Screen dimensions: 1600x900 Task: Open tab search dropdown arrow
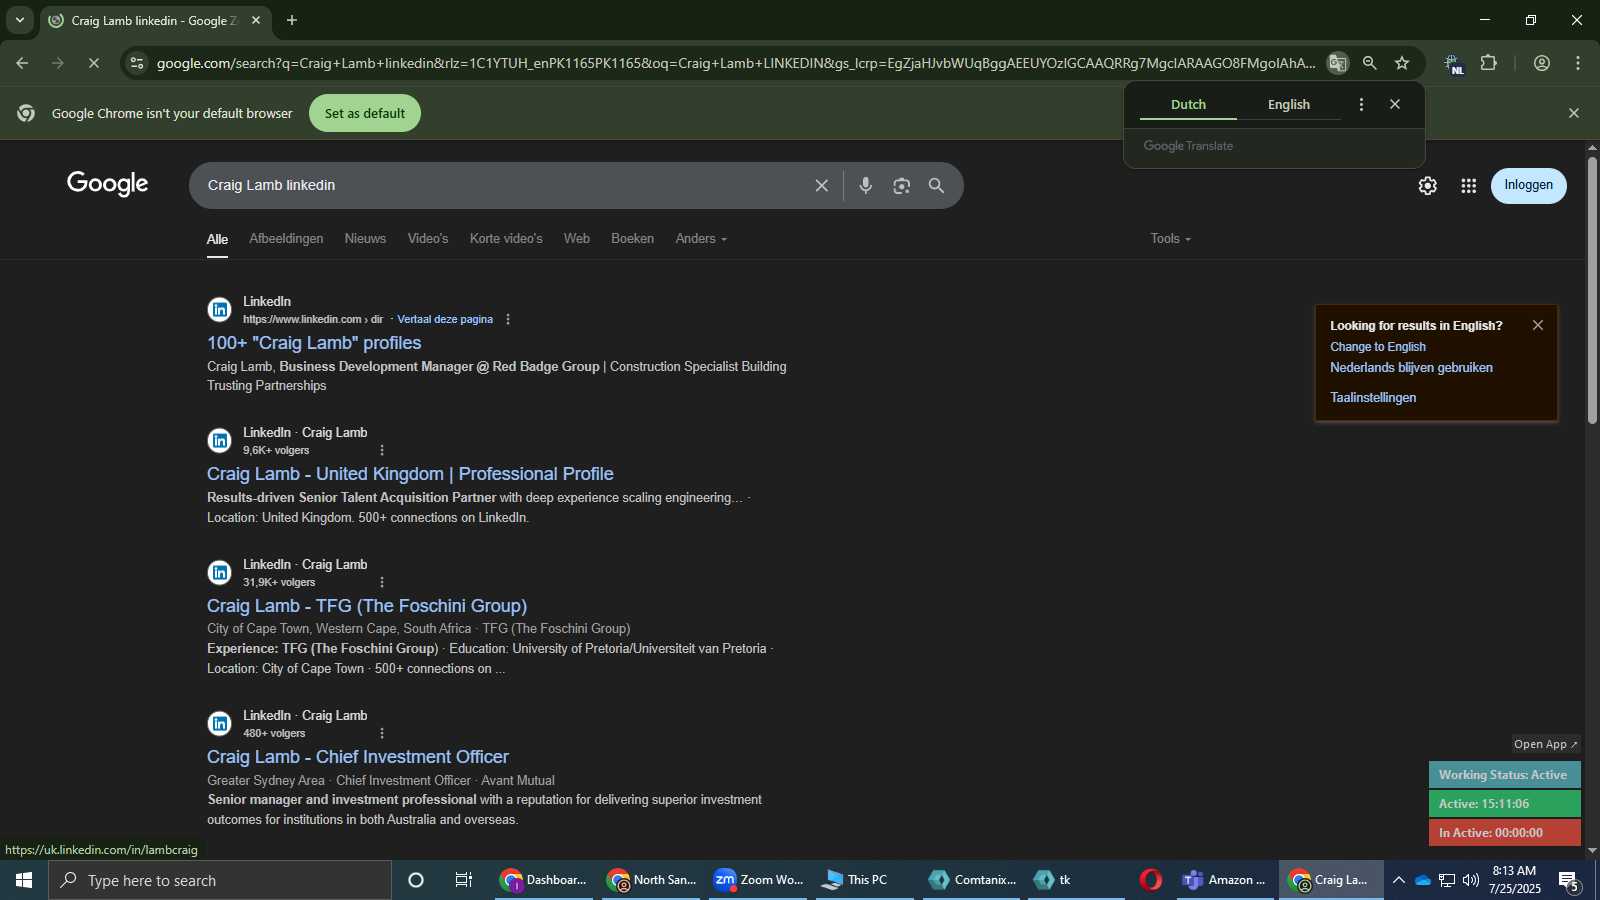coord(19,20)
